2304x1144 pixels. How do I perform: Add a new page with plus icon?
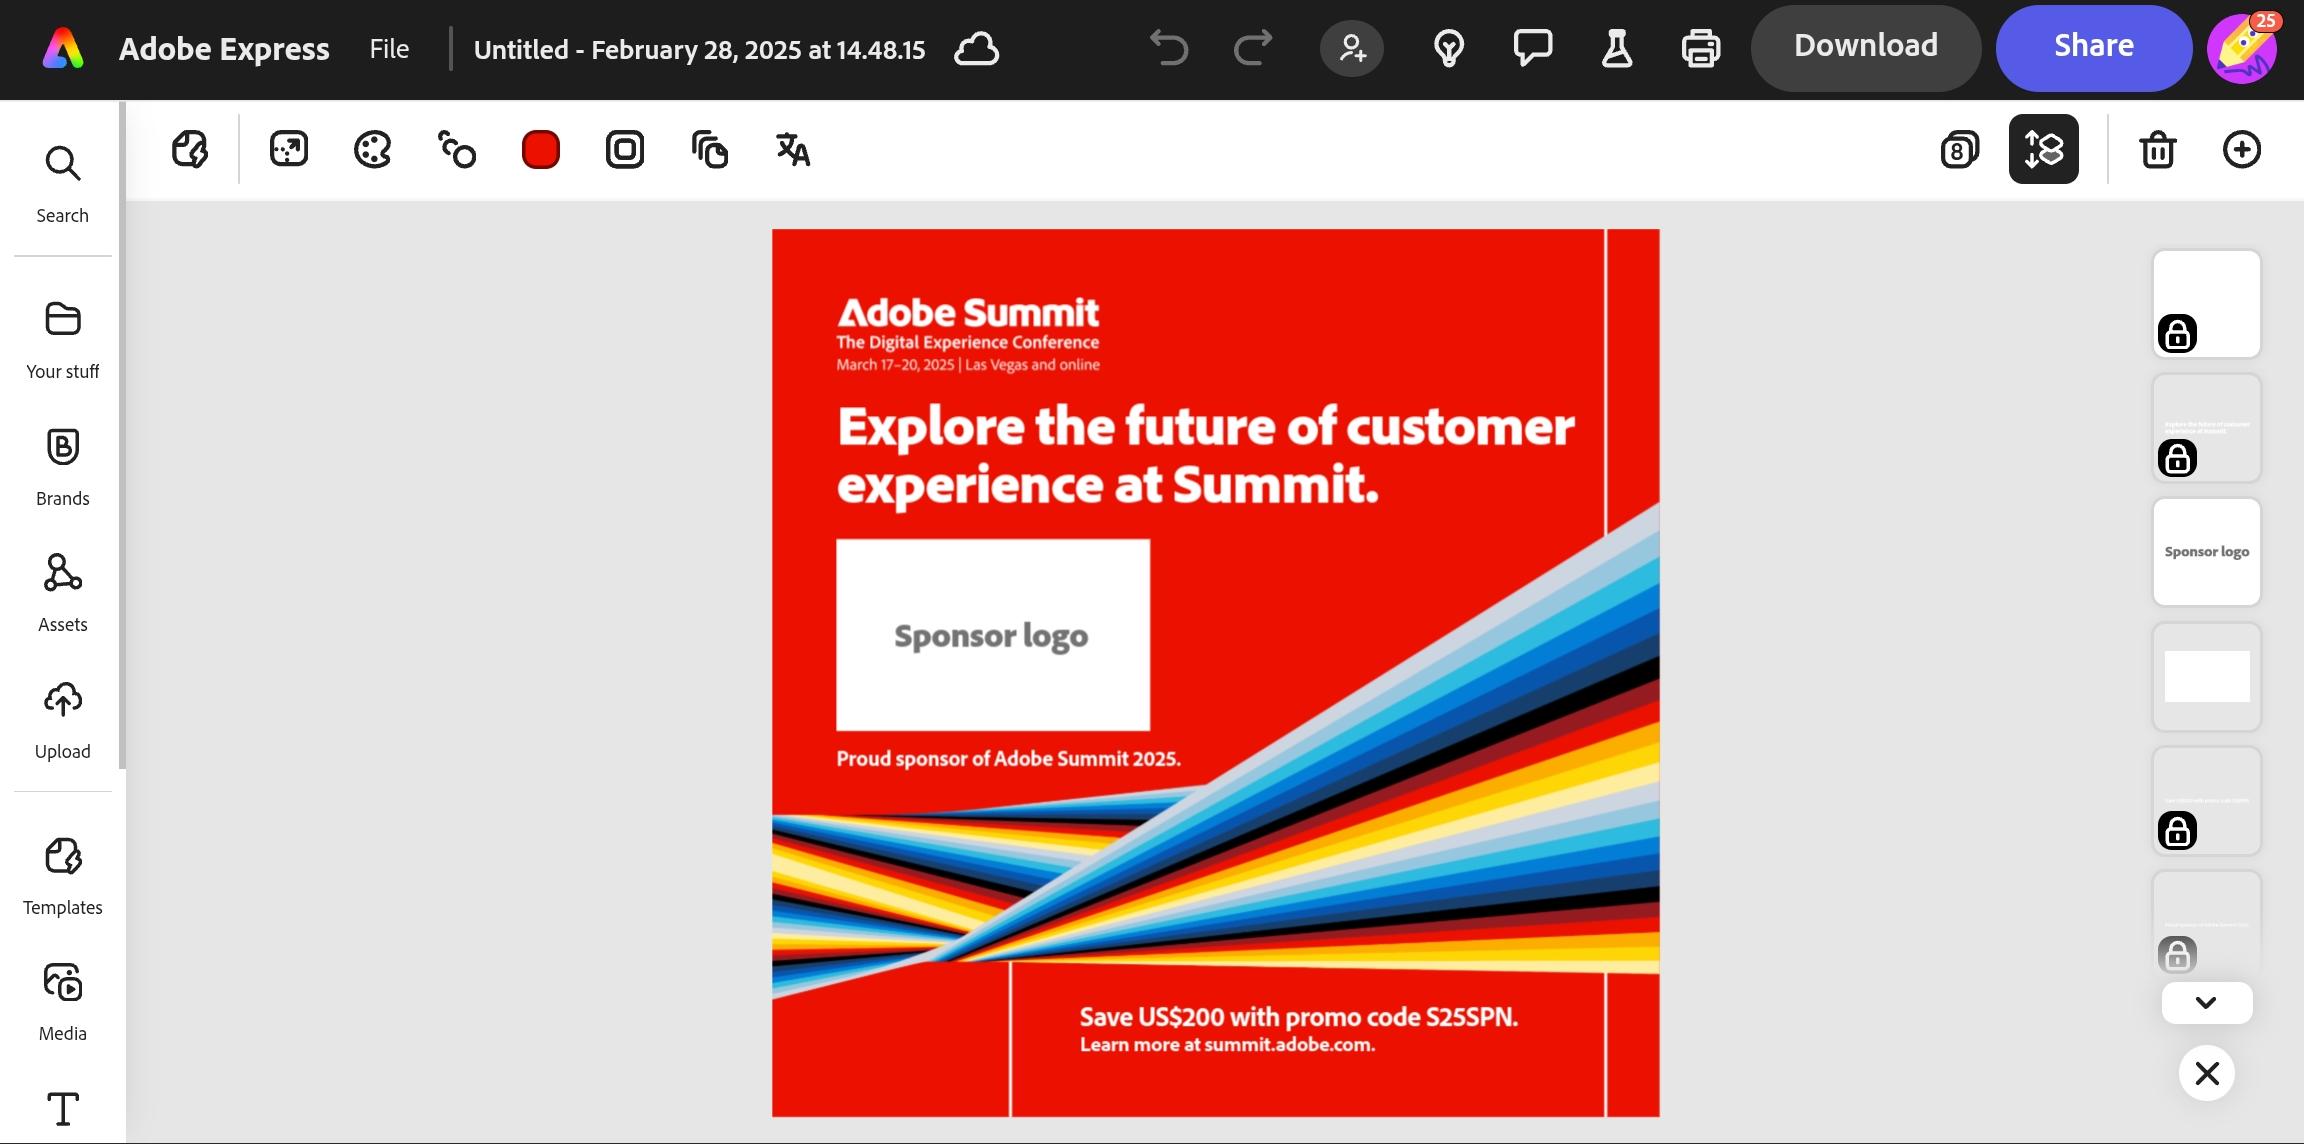click(2241, 149)
